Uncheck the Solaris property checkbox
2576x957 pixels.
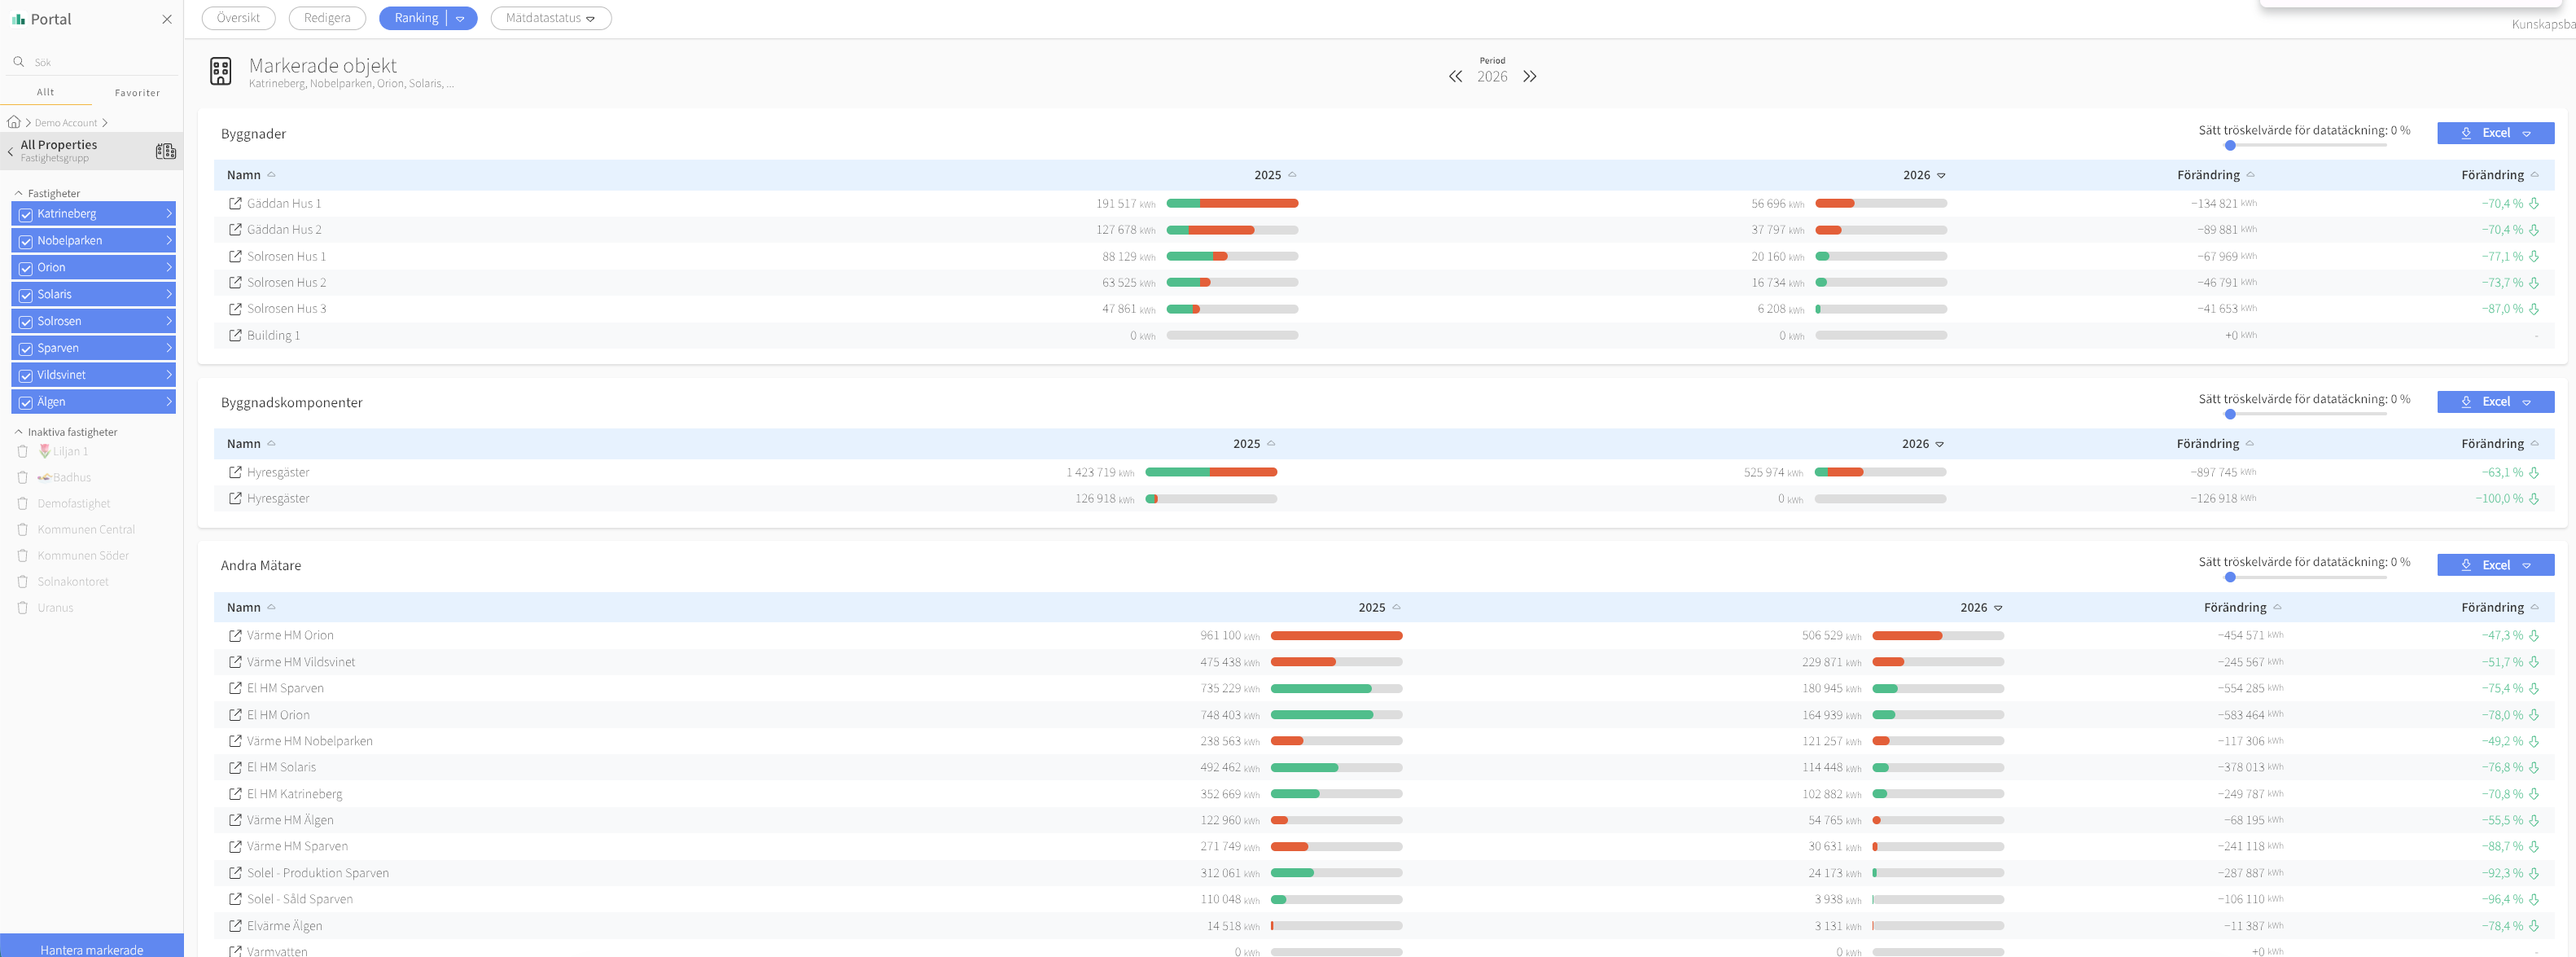pyautogui.click(x=26, y=295)
